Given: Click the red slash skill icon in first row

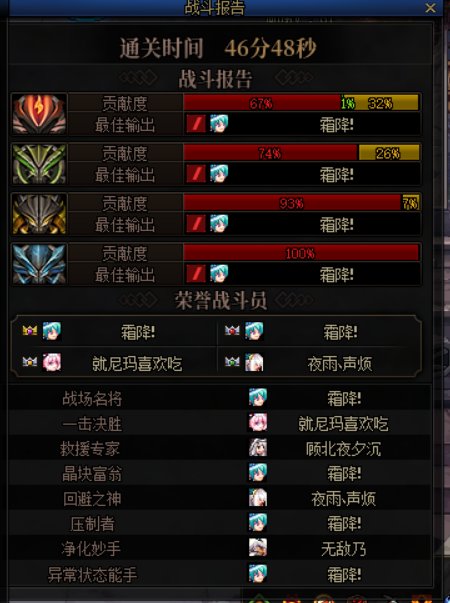Looking at the screenshot, I should pos(196,124).
